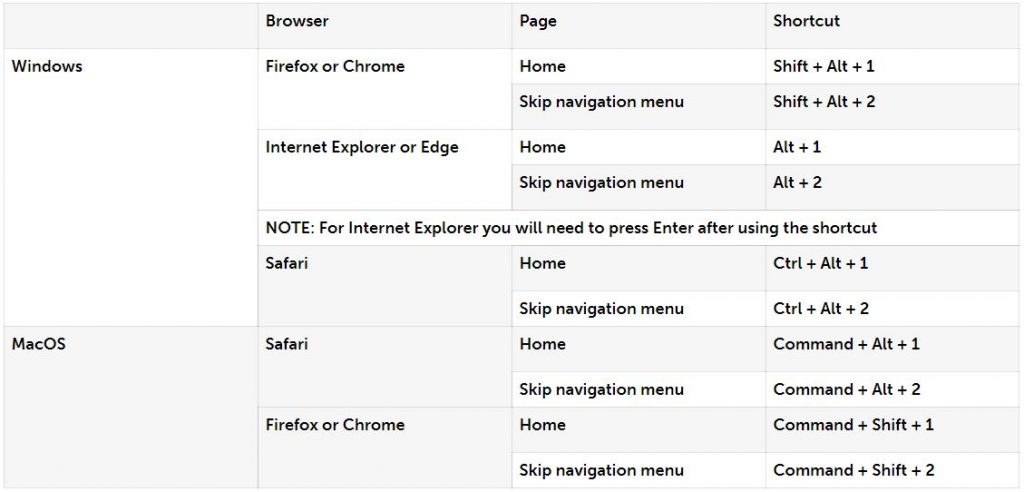Click Skip navigation menu beside Ctrl + Alt + 2

(x=601, y=309)
